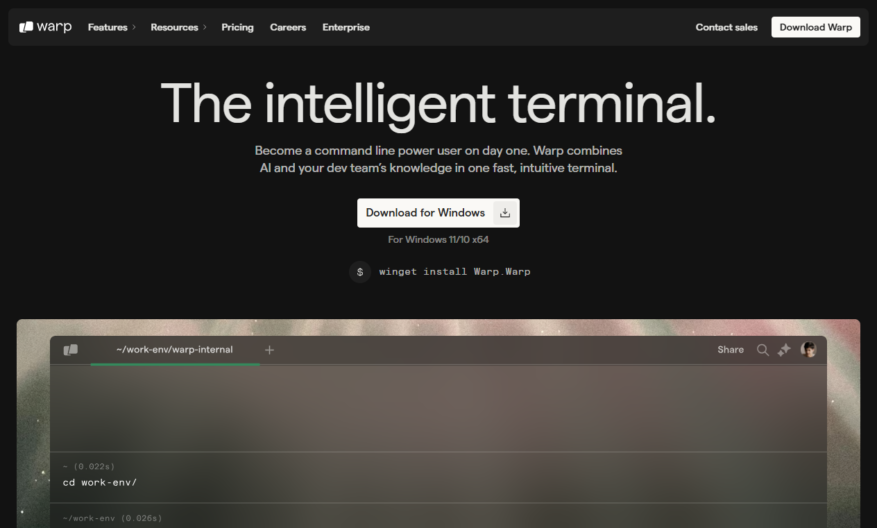Open the Enterprise page
Viewport: 877px width, 528px height.
346,27
